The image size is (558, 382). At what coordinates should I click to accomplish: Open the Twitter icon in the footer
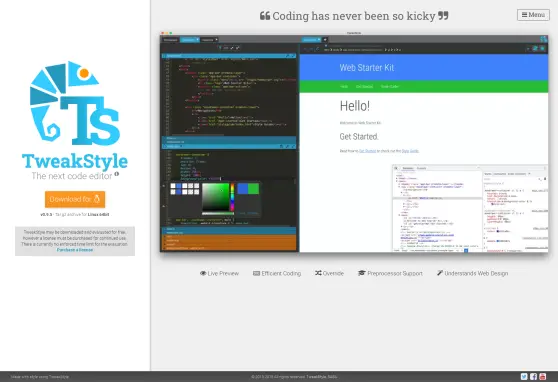[524, 376]
